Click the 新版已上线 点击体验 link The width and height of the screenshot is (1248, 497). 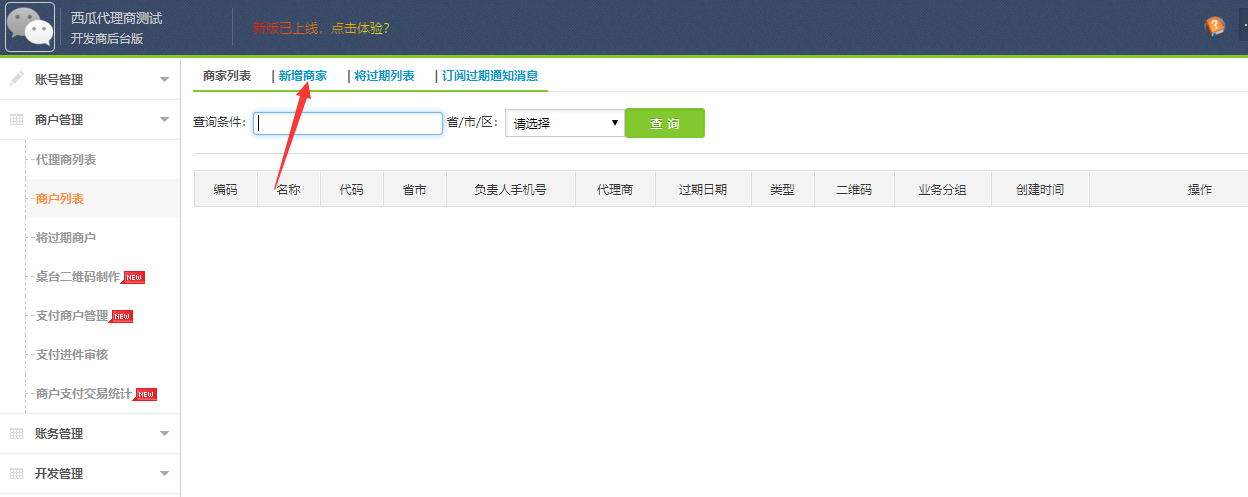click(321, 28)
